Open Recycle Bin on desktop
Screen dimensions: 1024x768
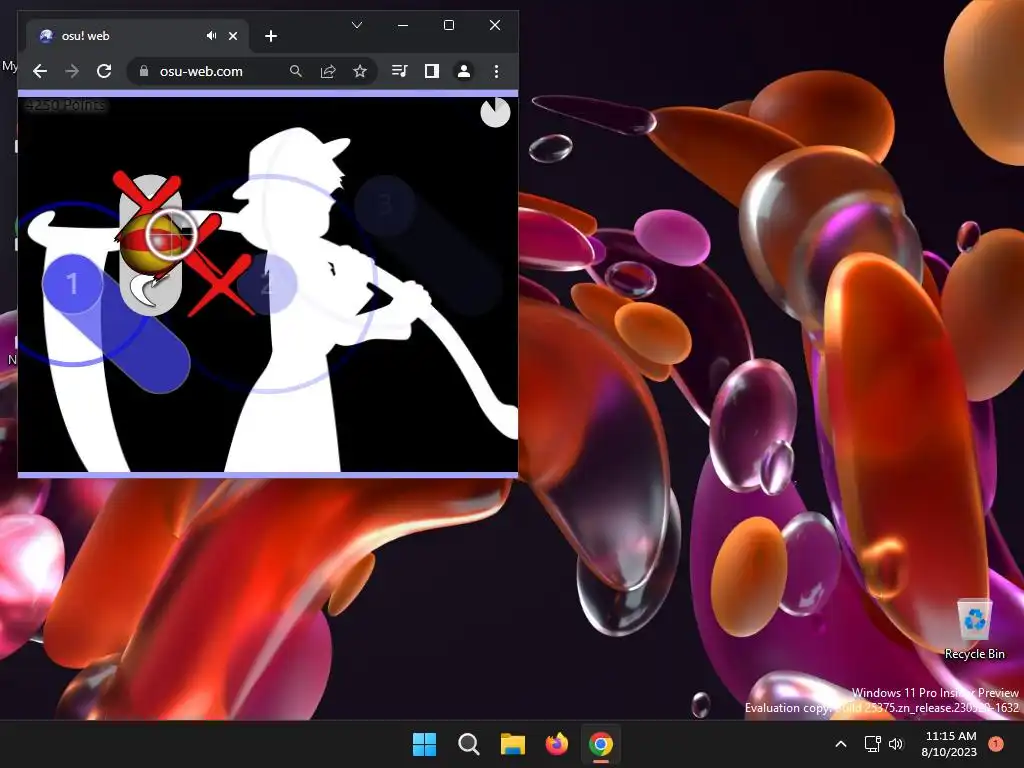coord(974,630)
